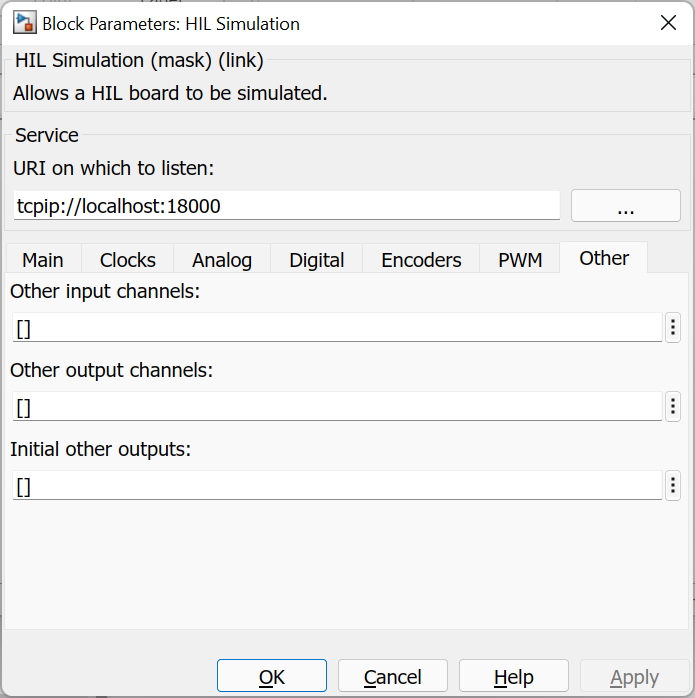Click the Initial other outputs field
Image resolution: width=695 pixels, height=698 pixels.
(336, 486)
